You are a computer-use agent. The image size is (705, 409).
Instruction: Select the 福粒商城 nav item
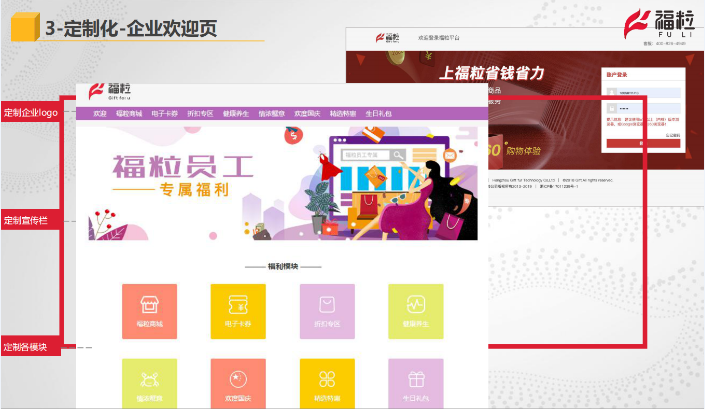129,114
